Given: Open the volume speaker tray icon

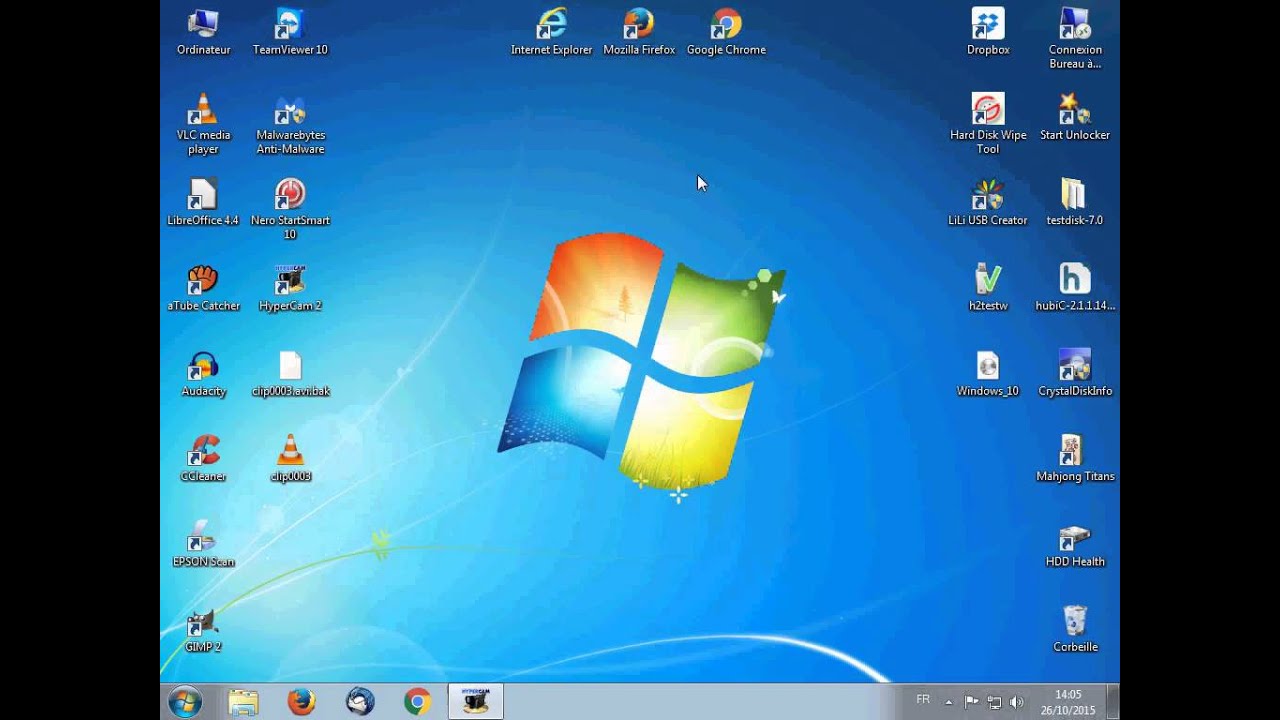Looking at the screenshot, I should click(1017, 702).
